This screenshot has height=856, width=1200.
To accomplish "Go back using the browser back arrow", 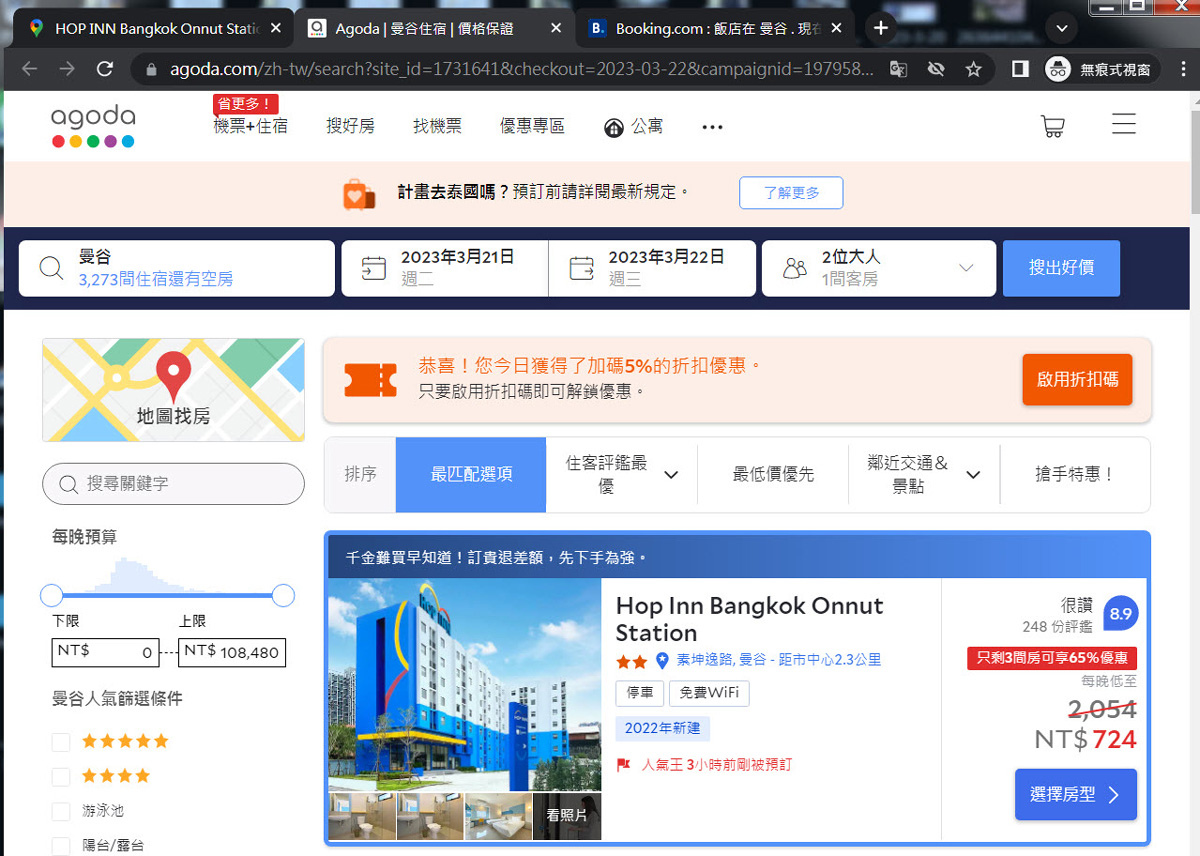I will pos(29,69).
